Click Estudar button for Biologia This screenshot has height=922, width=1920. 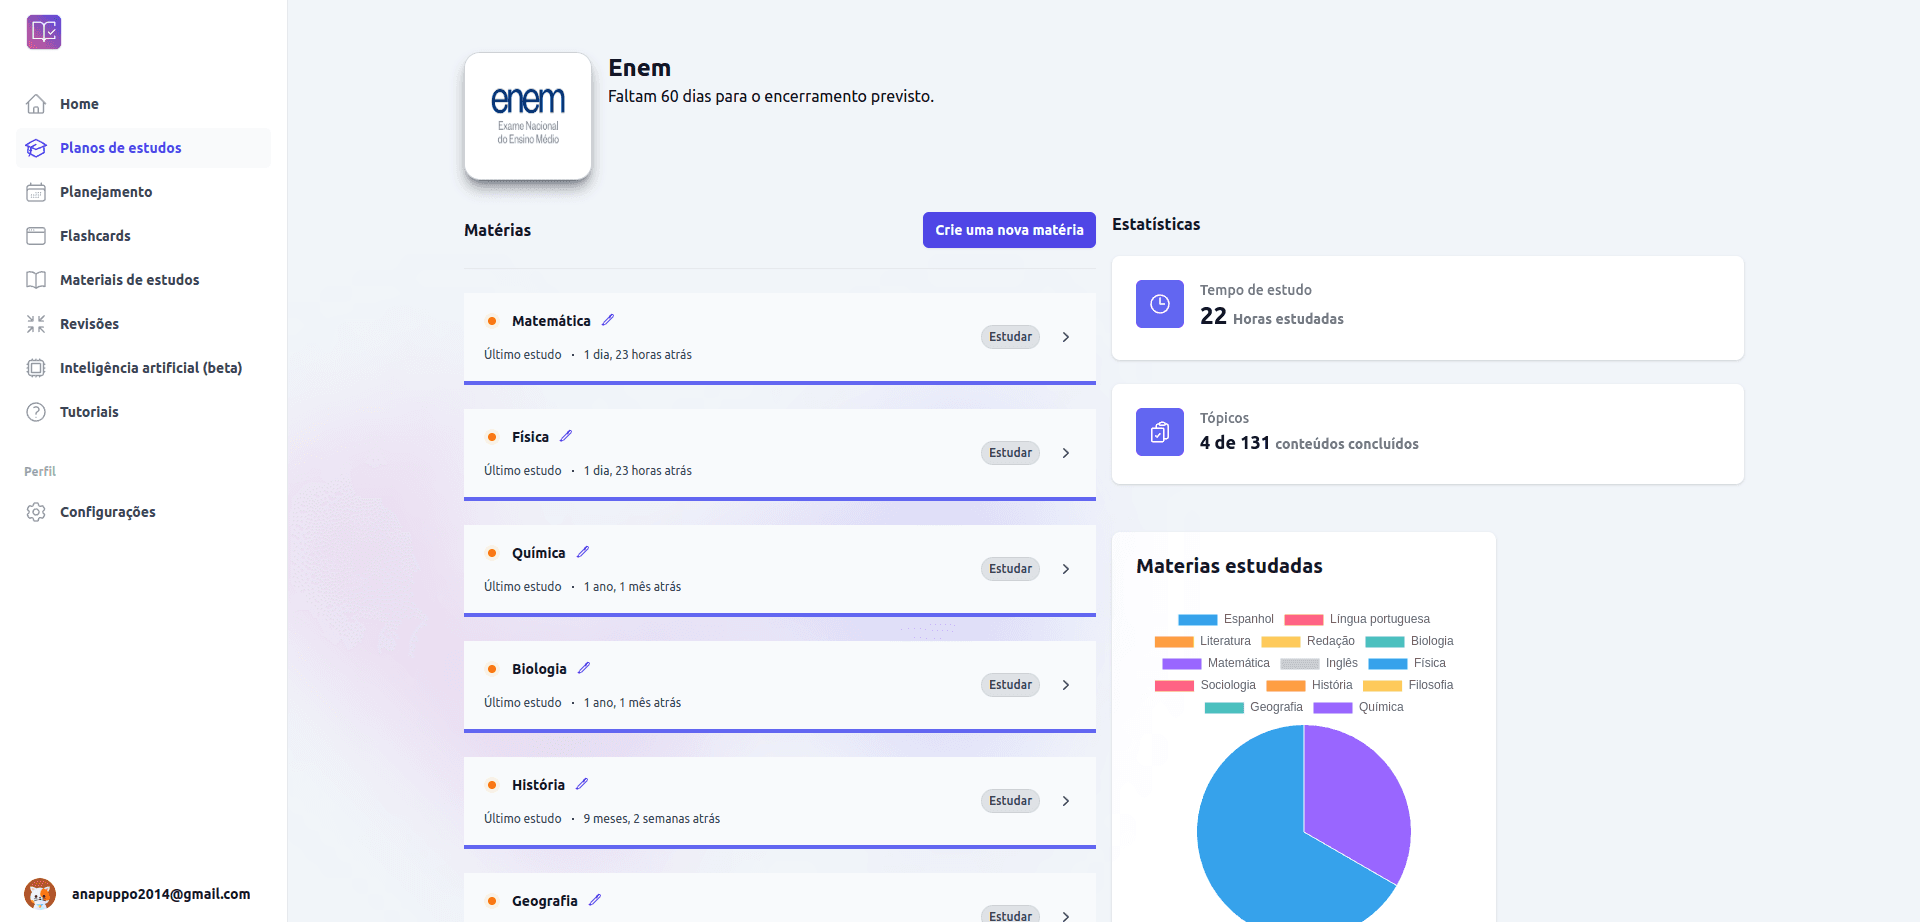(1010, 685)
